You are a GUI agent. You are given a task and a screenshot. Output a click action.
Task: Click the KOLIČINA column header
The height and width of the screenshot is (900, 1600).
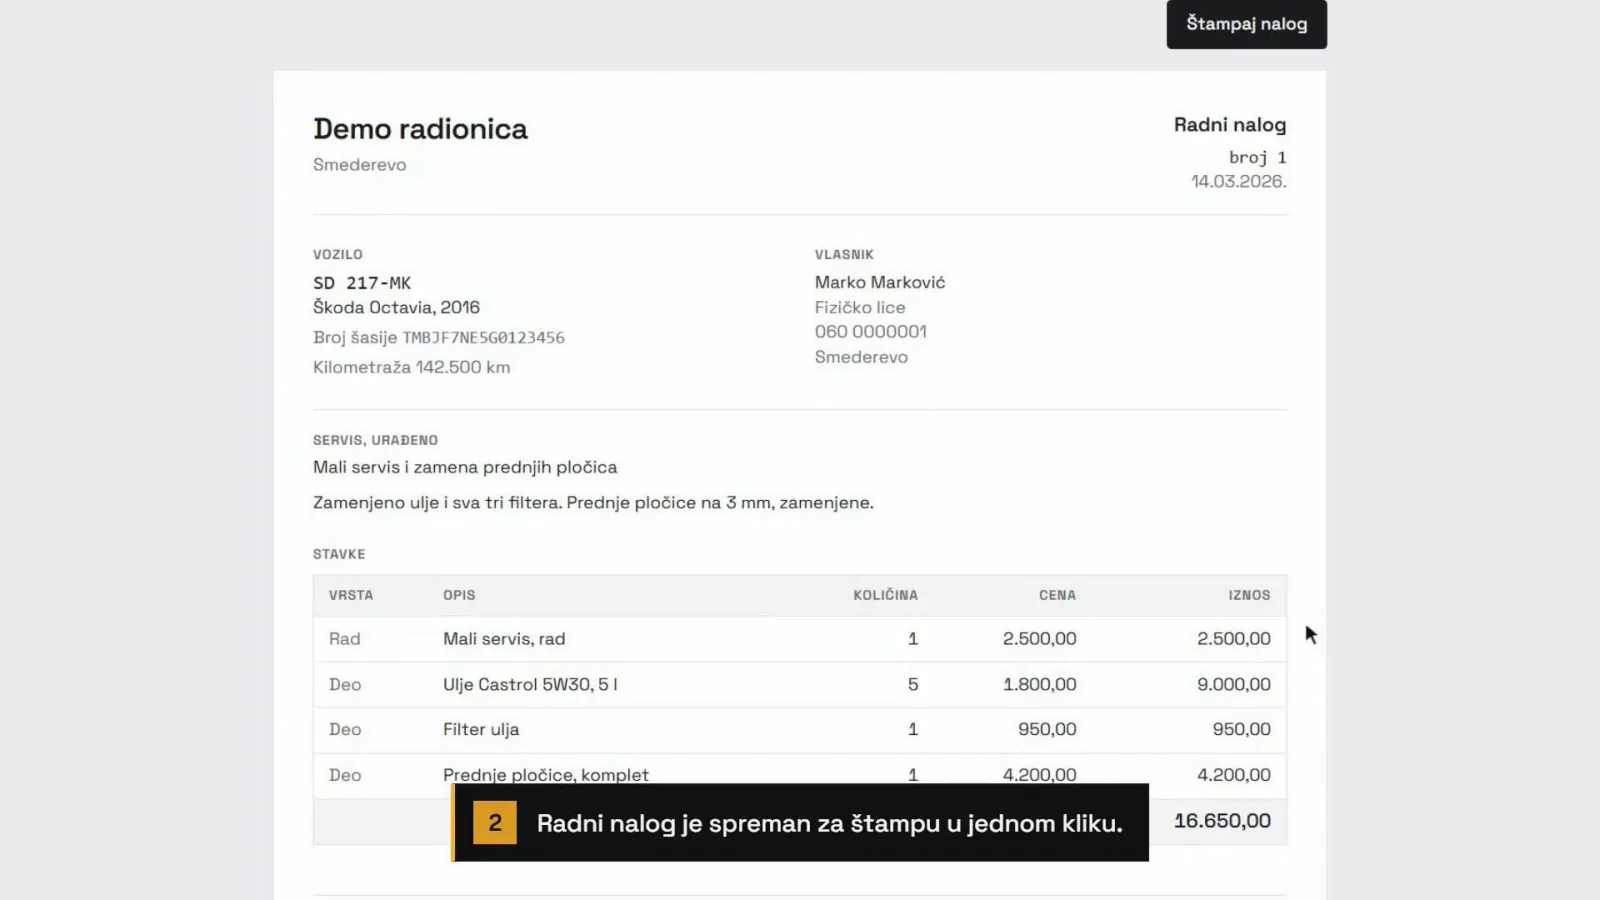point(885,595)
